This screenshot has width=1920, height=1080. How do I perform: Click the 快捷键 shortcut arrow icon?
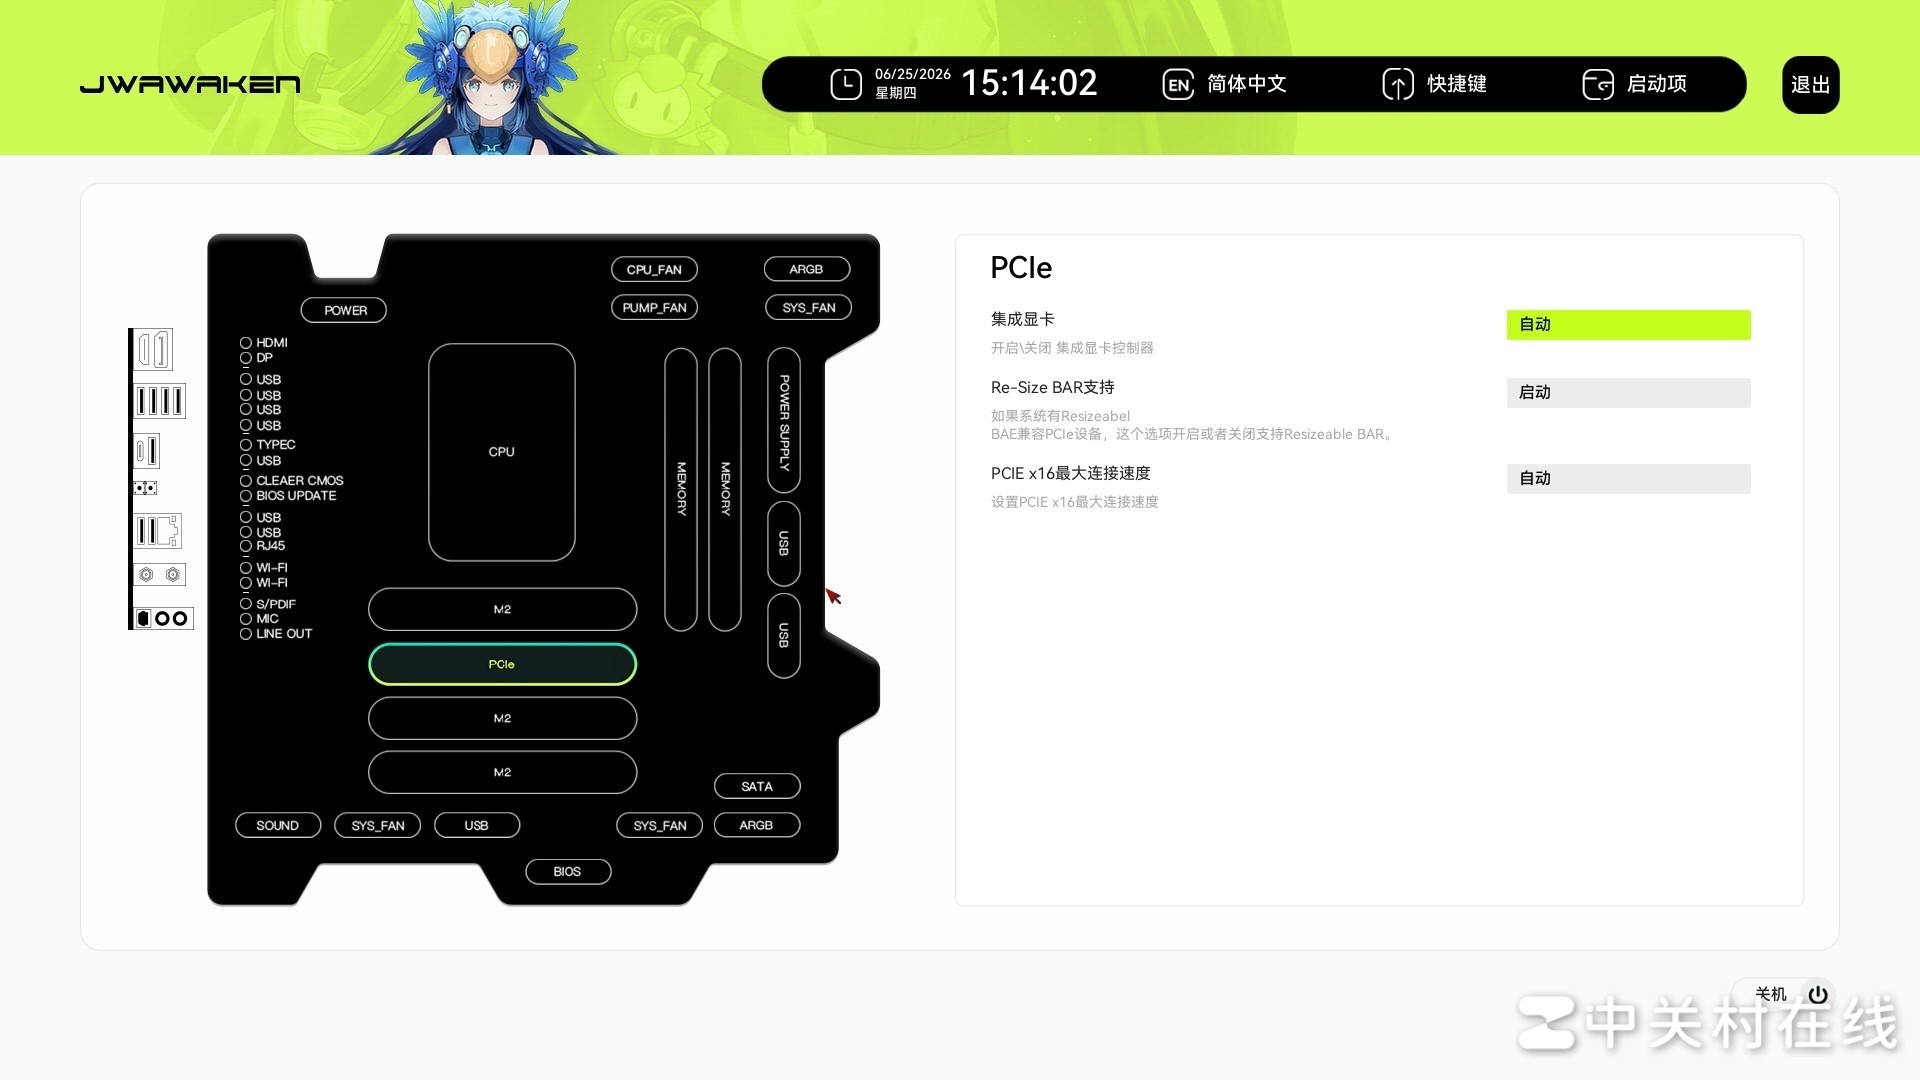coord(1398,84)
